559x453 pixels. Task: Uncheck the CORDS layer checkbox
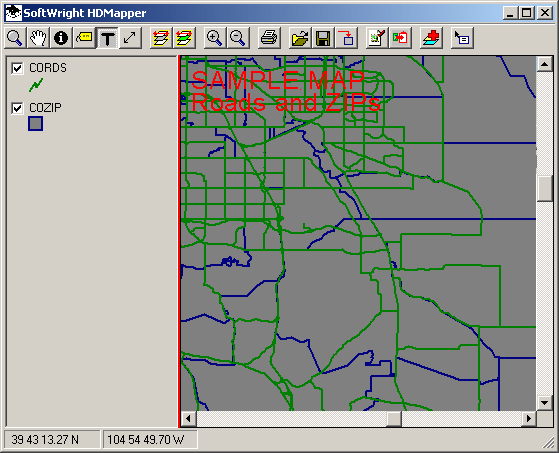click(17, 68)
